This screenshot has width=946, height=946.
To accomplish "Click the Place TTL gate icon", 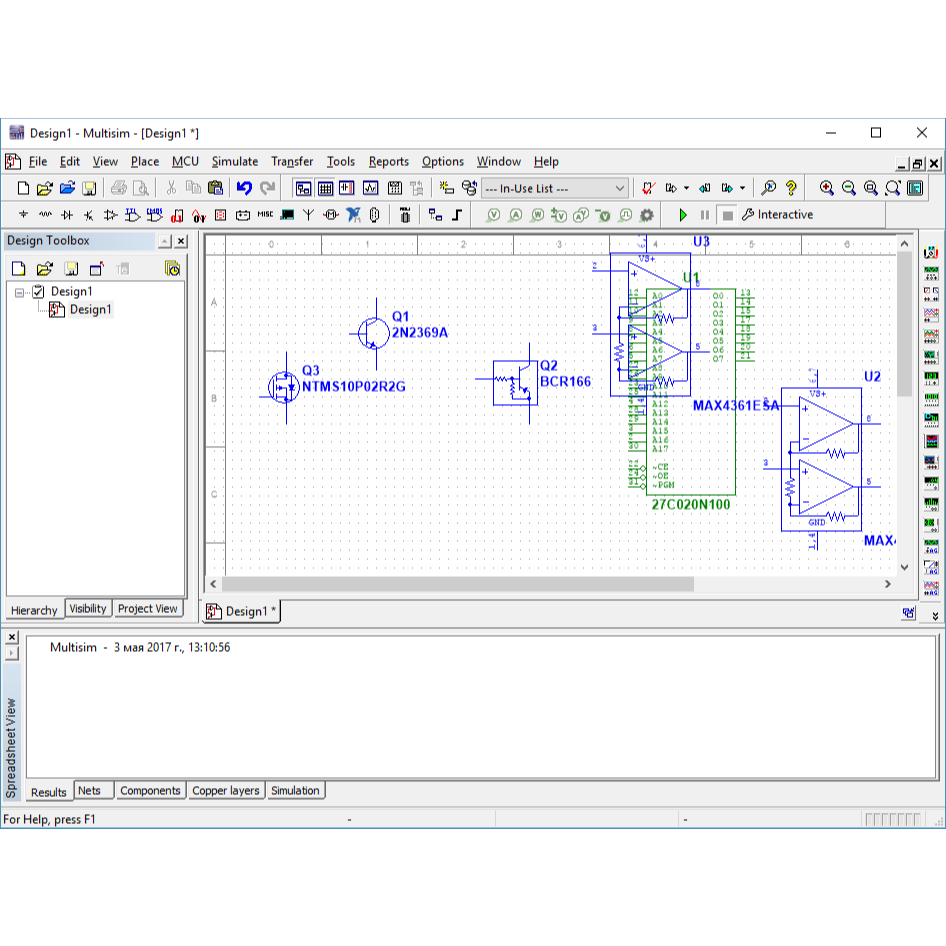I will [132, 215].
